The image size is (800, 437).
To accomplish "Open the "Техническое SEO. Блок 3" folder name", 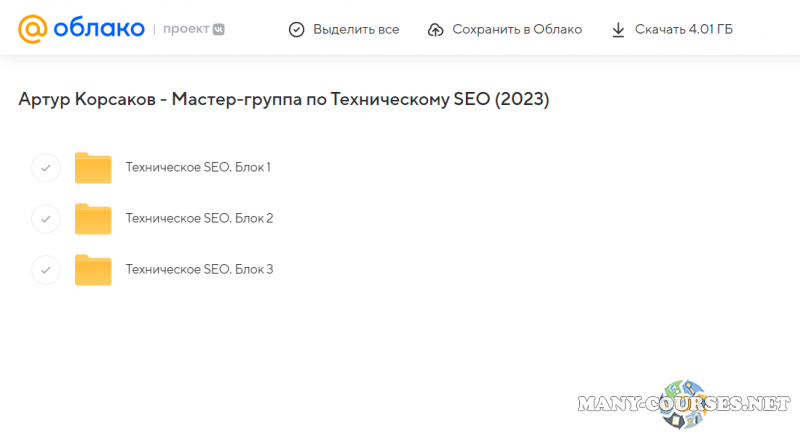I will pos(199,269).
